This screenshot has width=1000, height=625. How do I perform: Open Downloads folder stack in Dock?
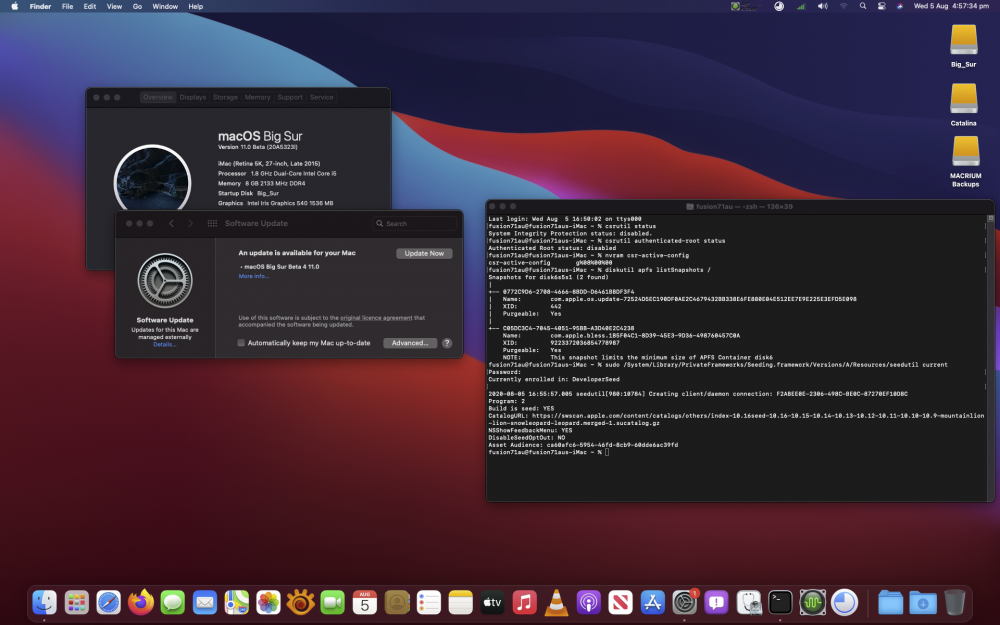point(923,602)
